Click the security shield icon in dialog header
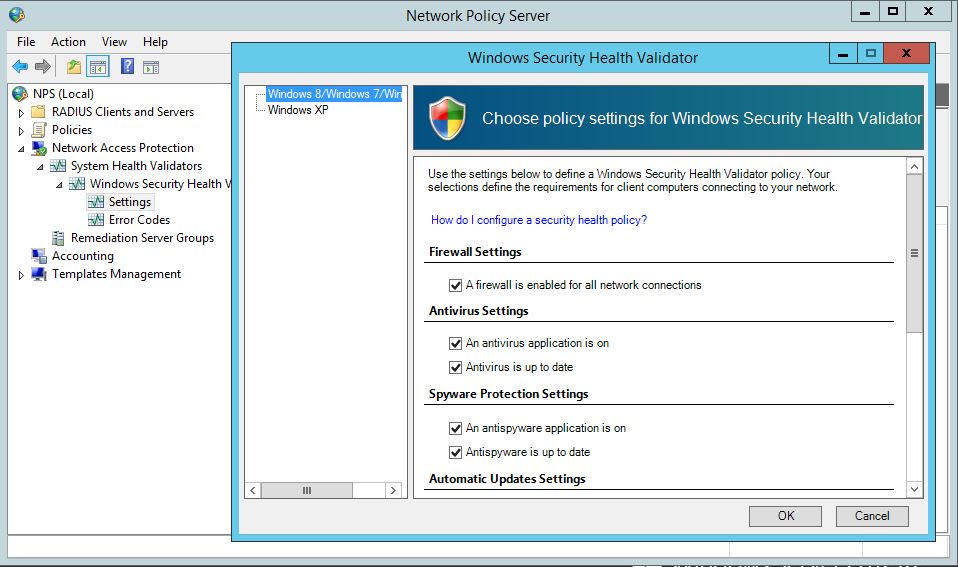This screenshot has width=958, height=567. 447,118
